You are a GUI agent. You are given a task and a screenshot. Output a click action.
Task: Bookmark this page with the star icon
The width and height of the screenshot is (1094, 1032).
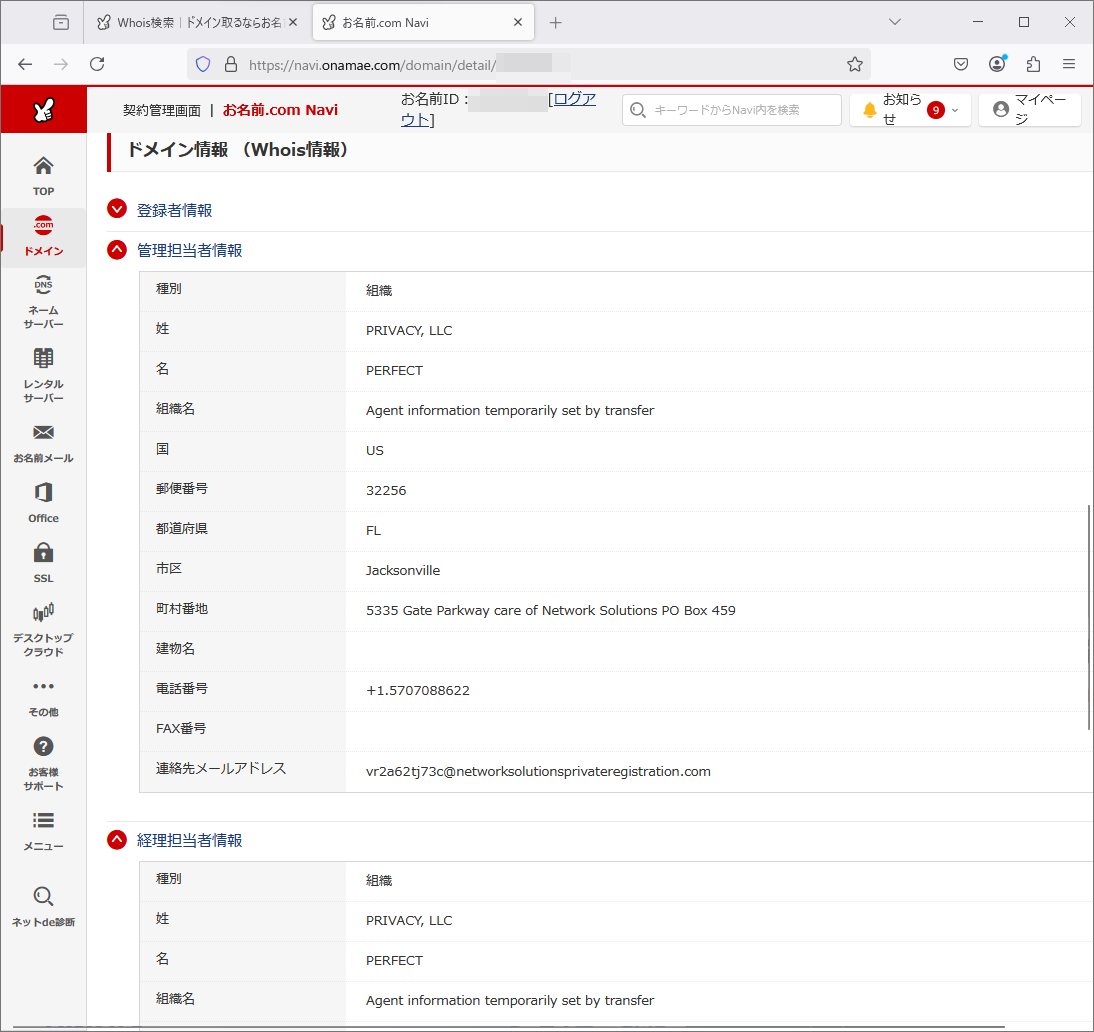click(854, 64)
